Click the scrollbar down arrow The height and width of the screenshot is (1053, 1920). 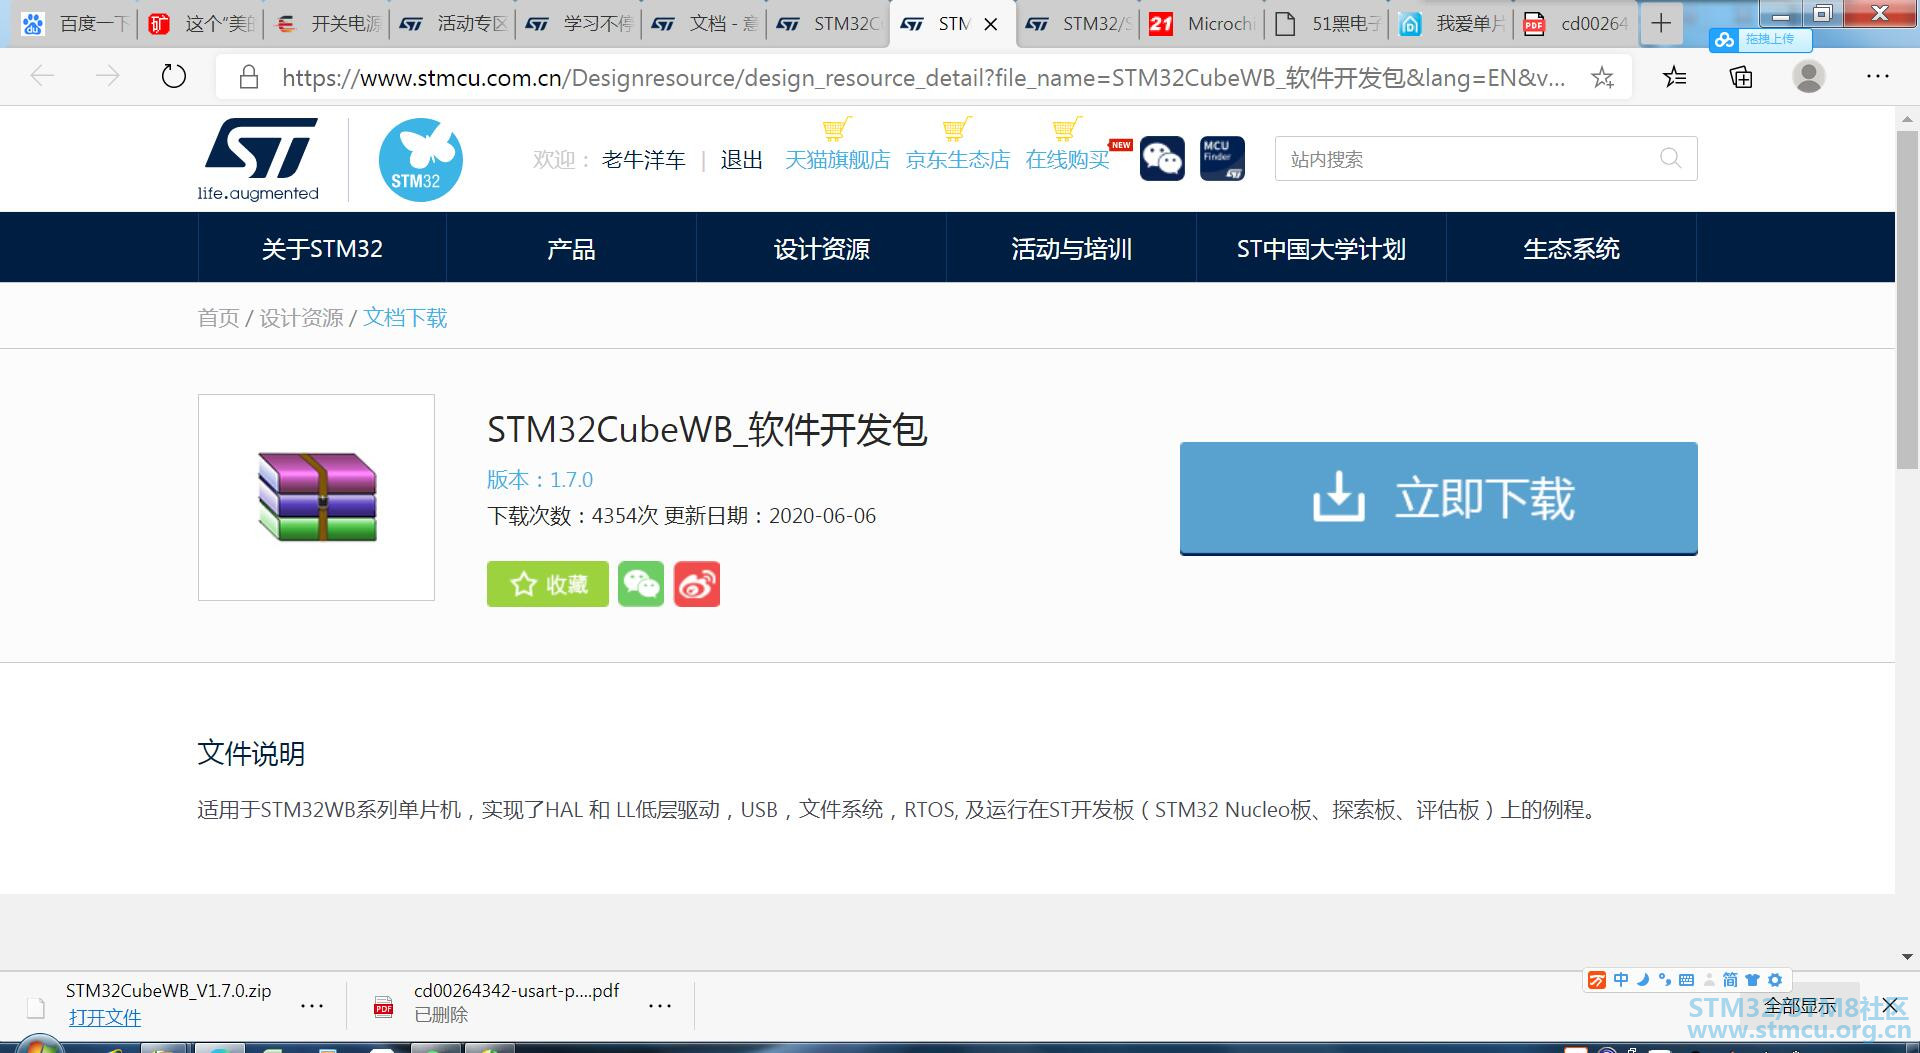coord(1907,957)
